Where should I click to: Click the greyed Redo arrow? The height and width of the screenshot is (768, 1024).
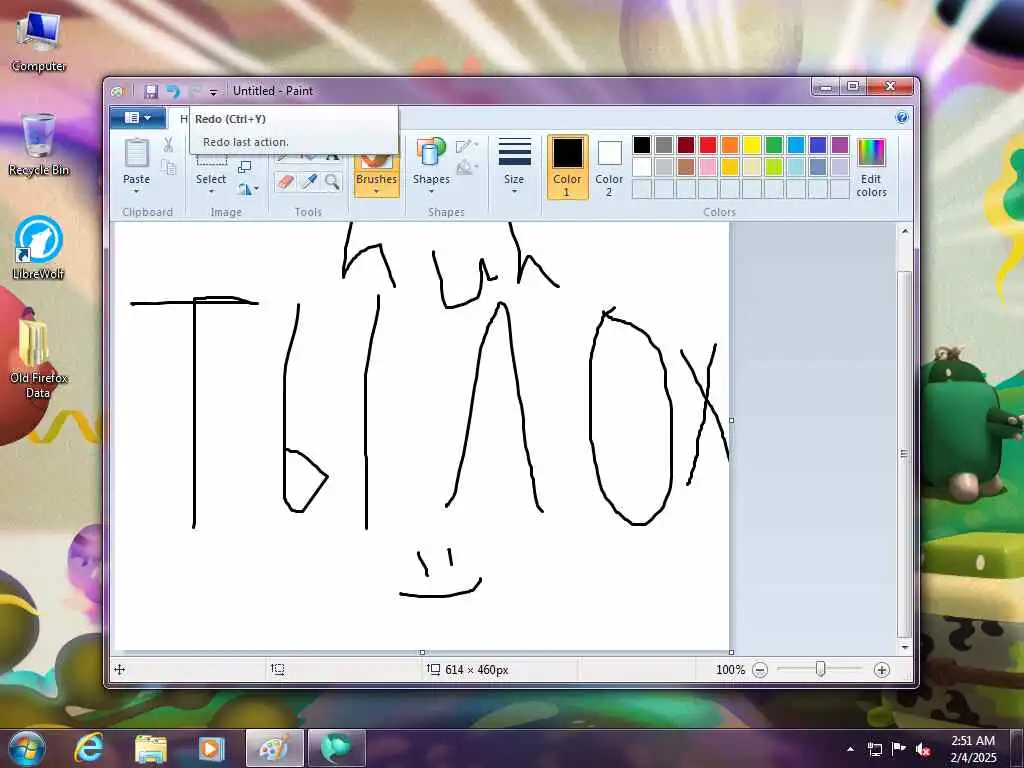click(195, 91)
